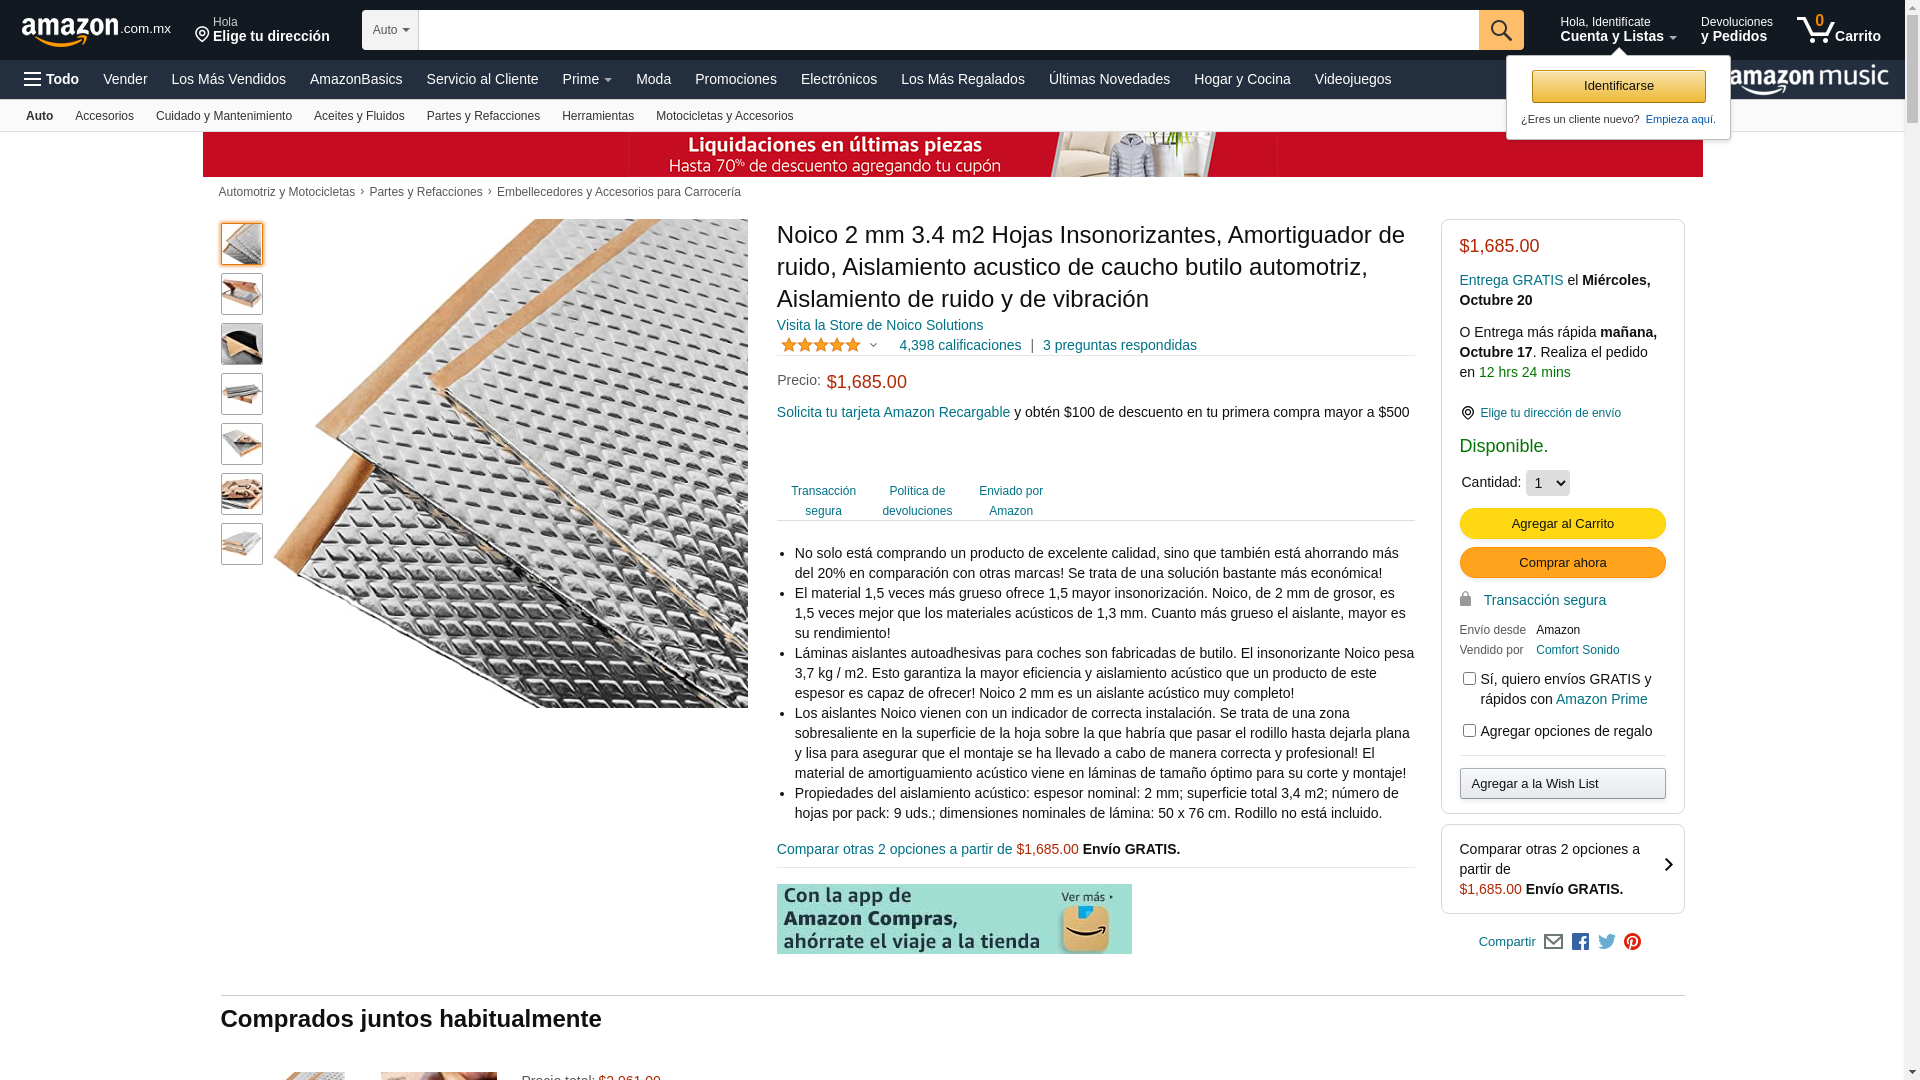
Task: Check Agregar opciones de regalo
Action: click(x=1469, y=731)
